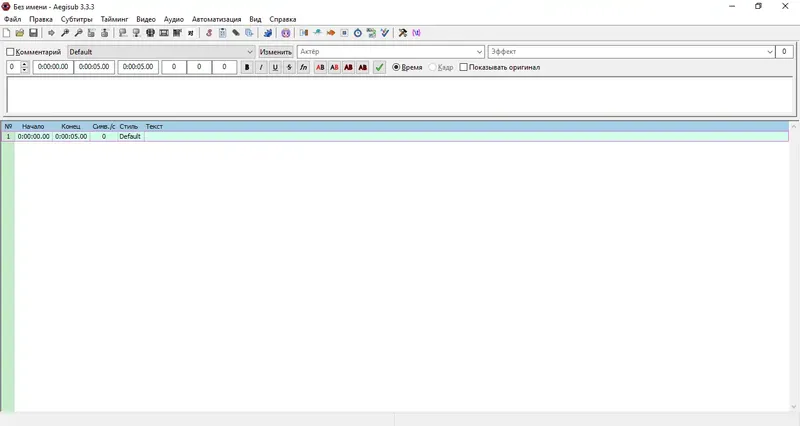Toggle strikeout with the S button
The image size is (800, 426).
tap(289, 67)
